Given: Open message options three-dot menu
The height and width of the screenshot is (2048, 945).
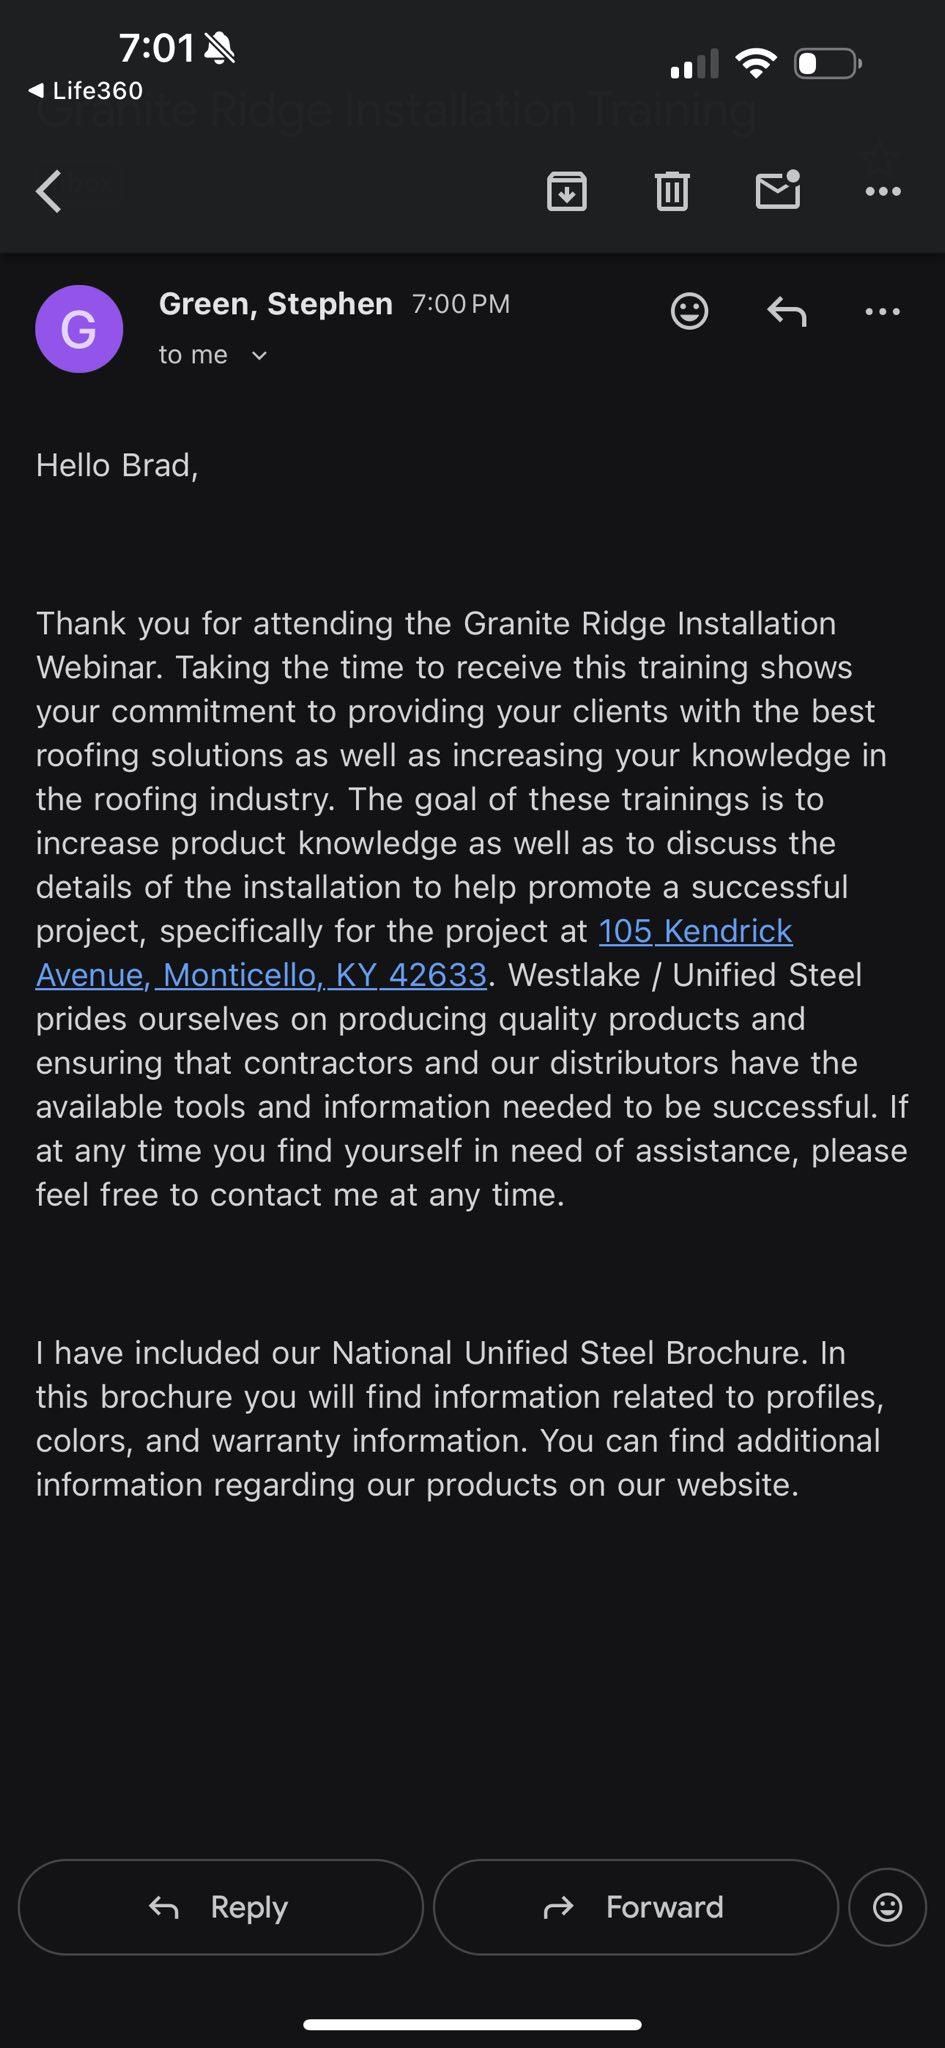Looking at the screenshot, I should (882, 312).
